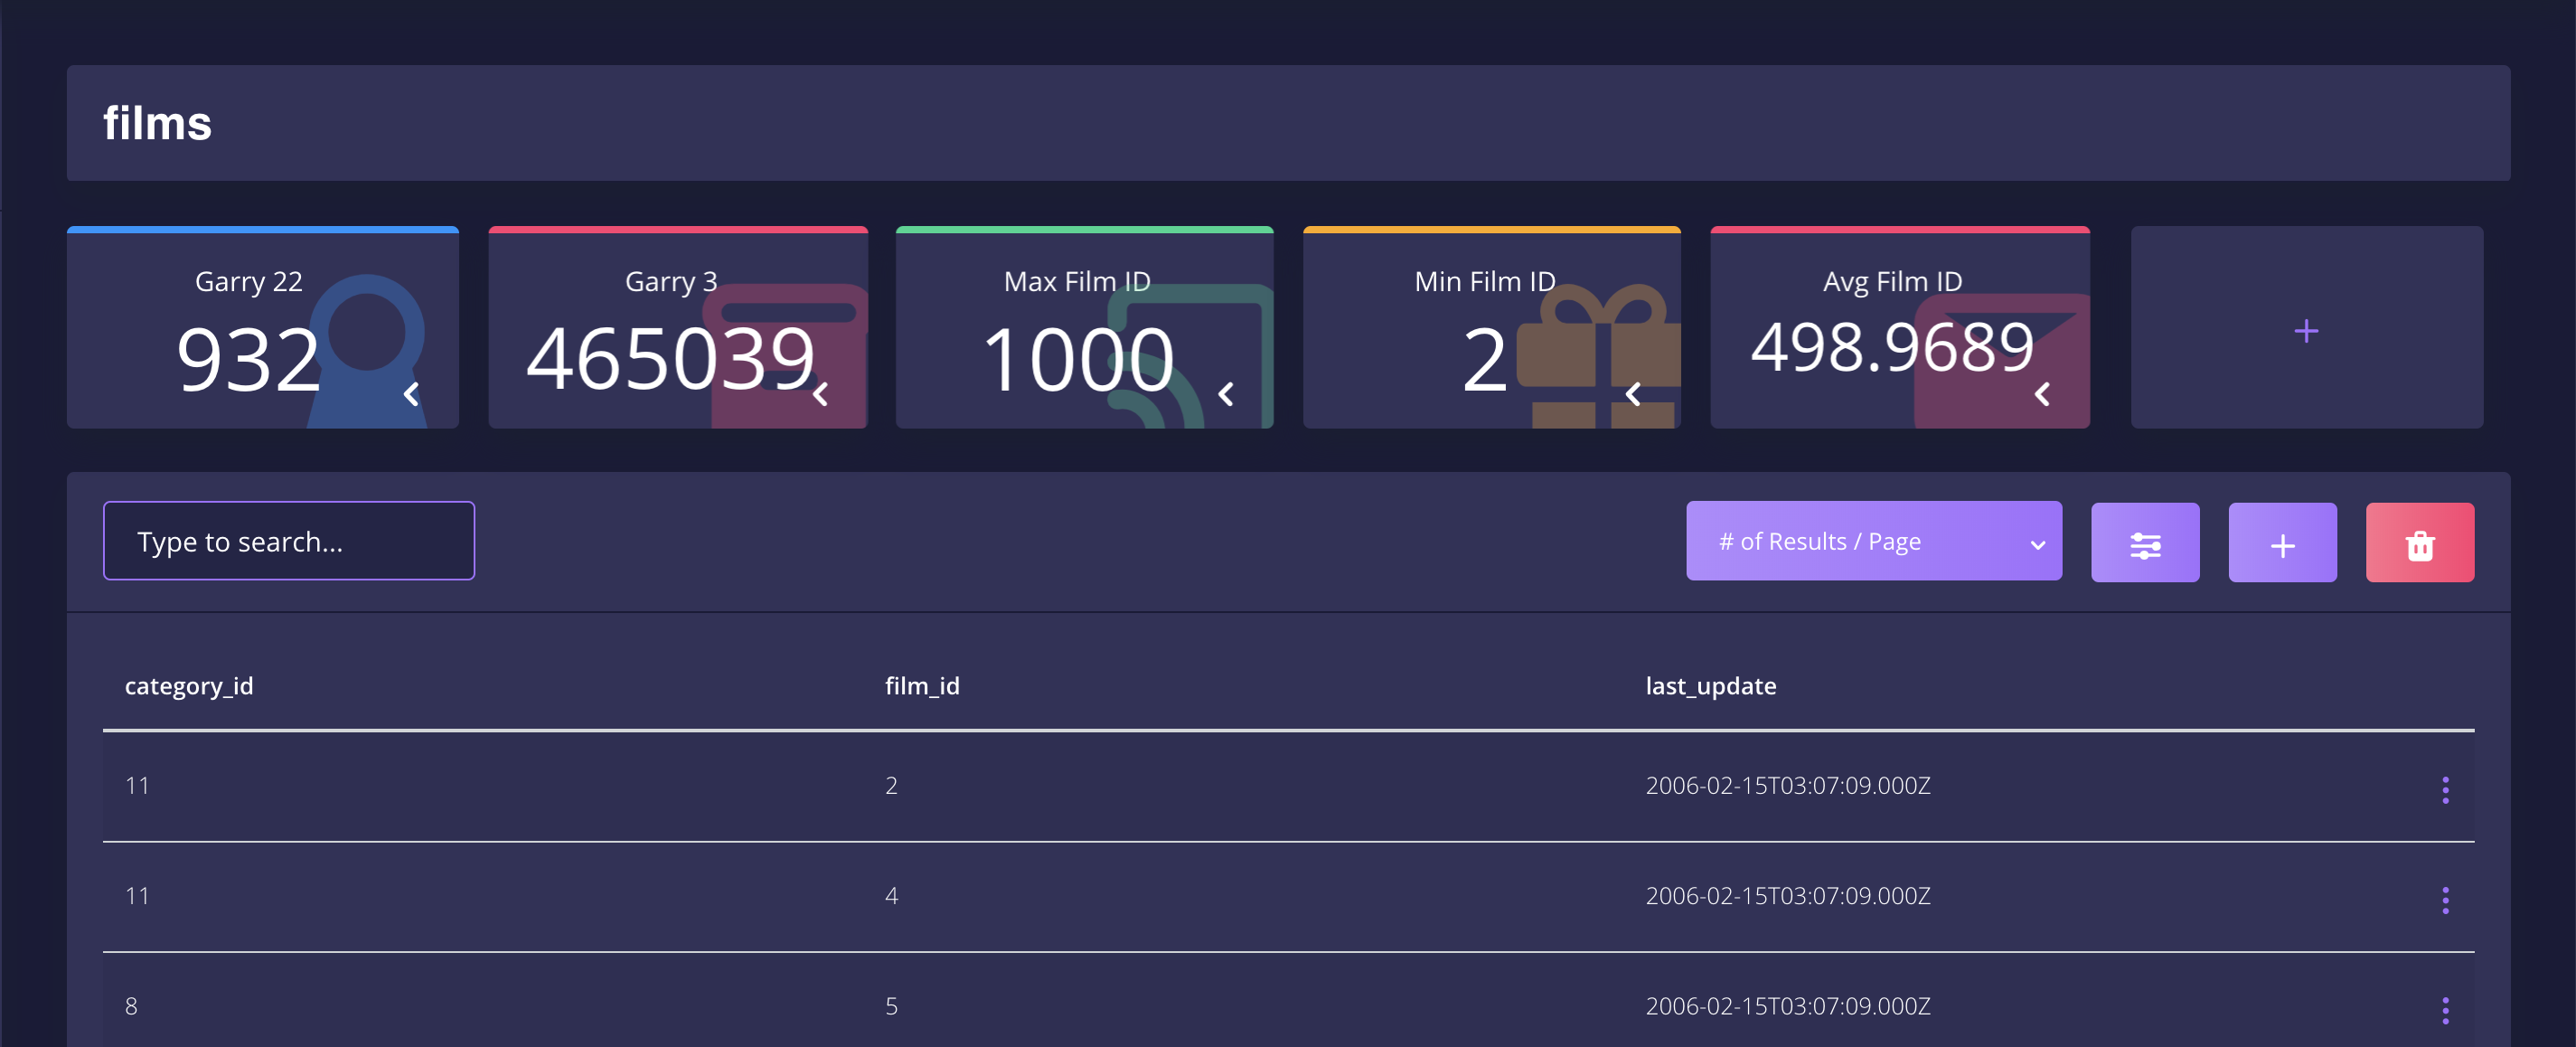Expand chevron on Garry 3 card

[x=820, y=394]
